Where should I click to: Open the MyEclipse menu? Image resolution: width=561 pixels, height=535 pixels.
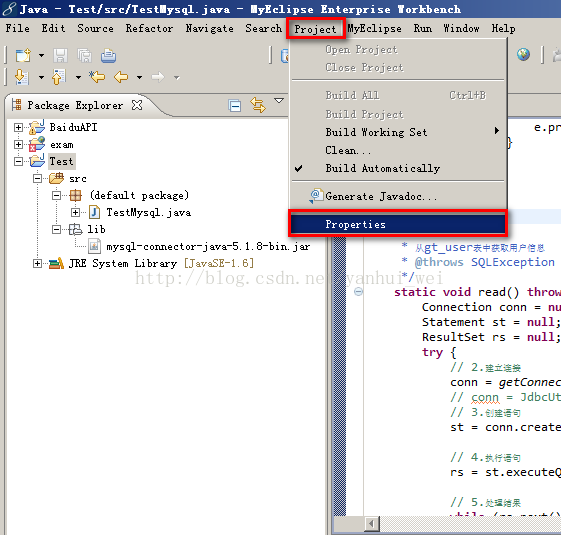pyautogui.click(x=375, y=29)
